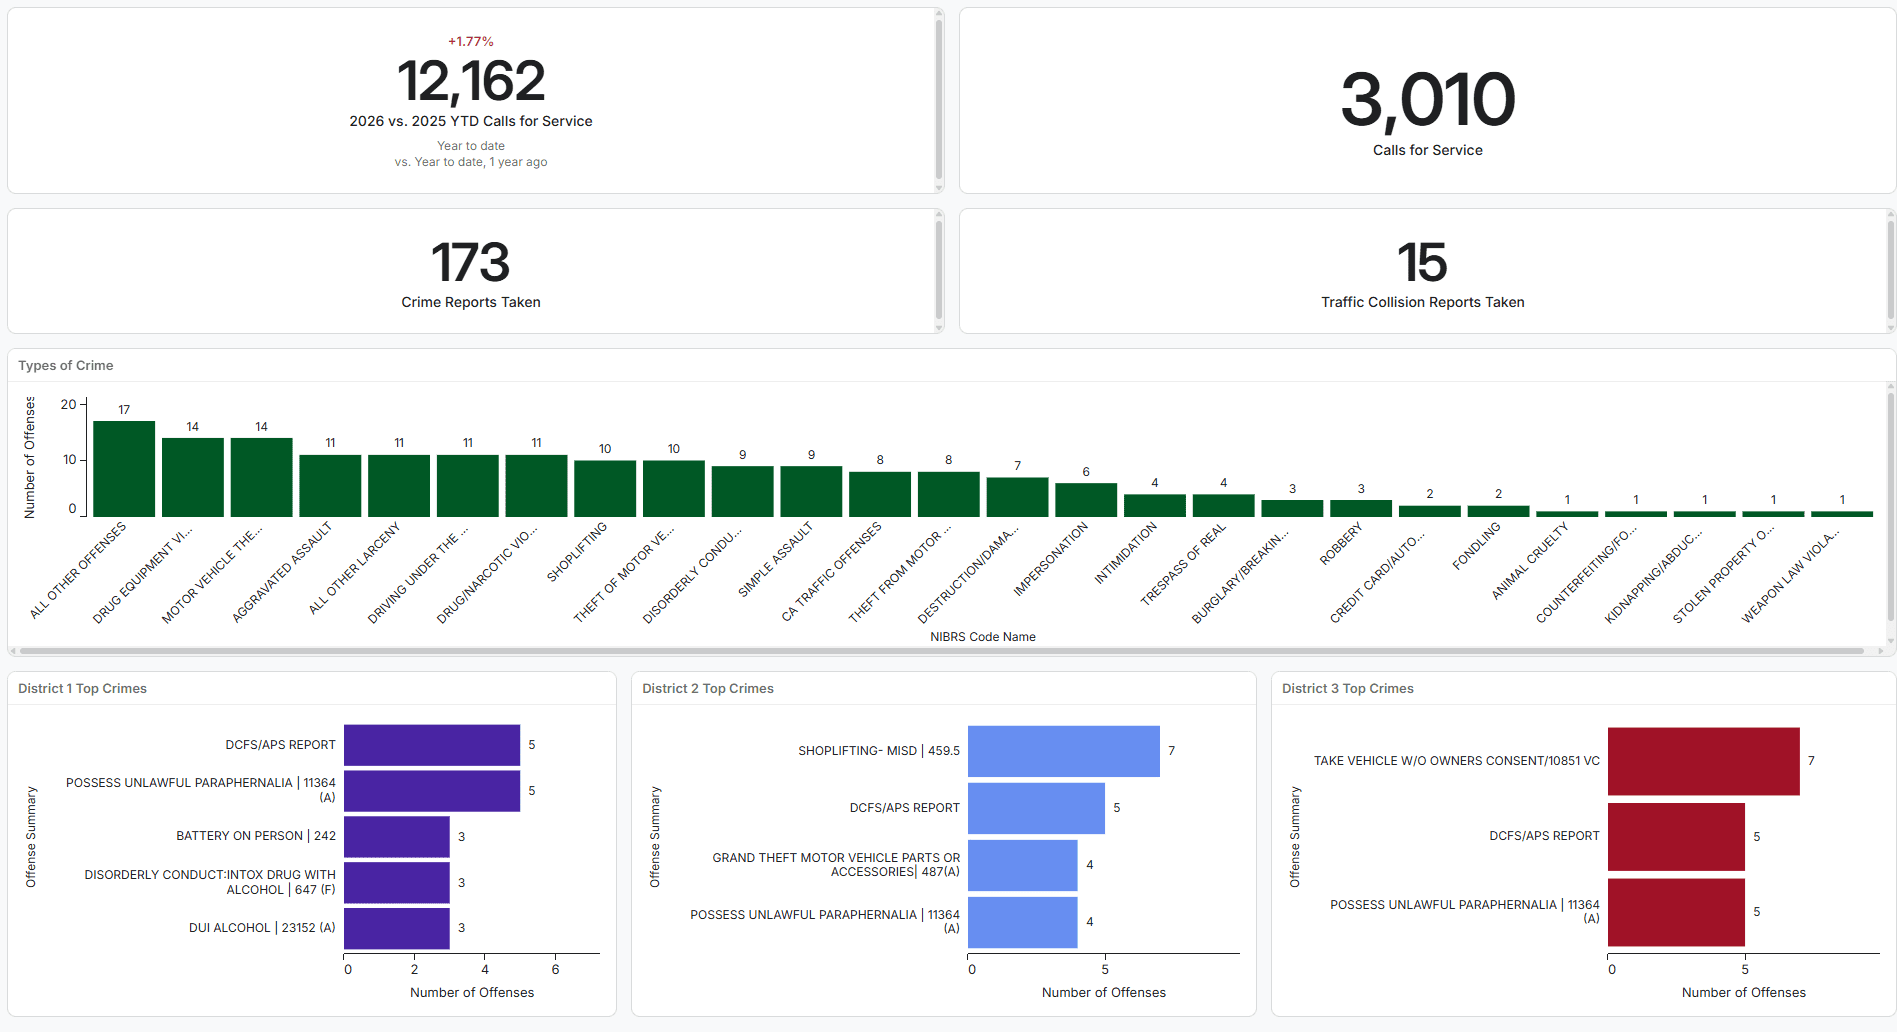Click the District 2 Top Crimes title
Viewport: 1897px width, 1032px height.
coord(708,688)
